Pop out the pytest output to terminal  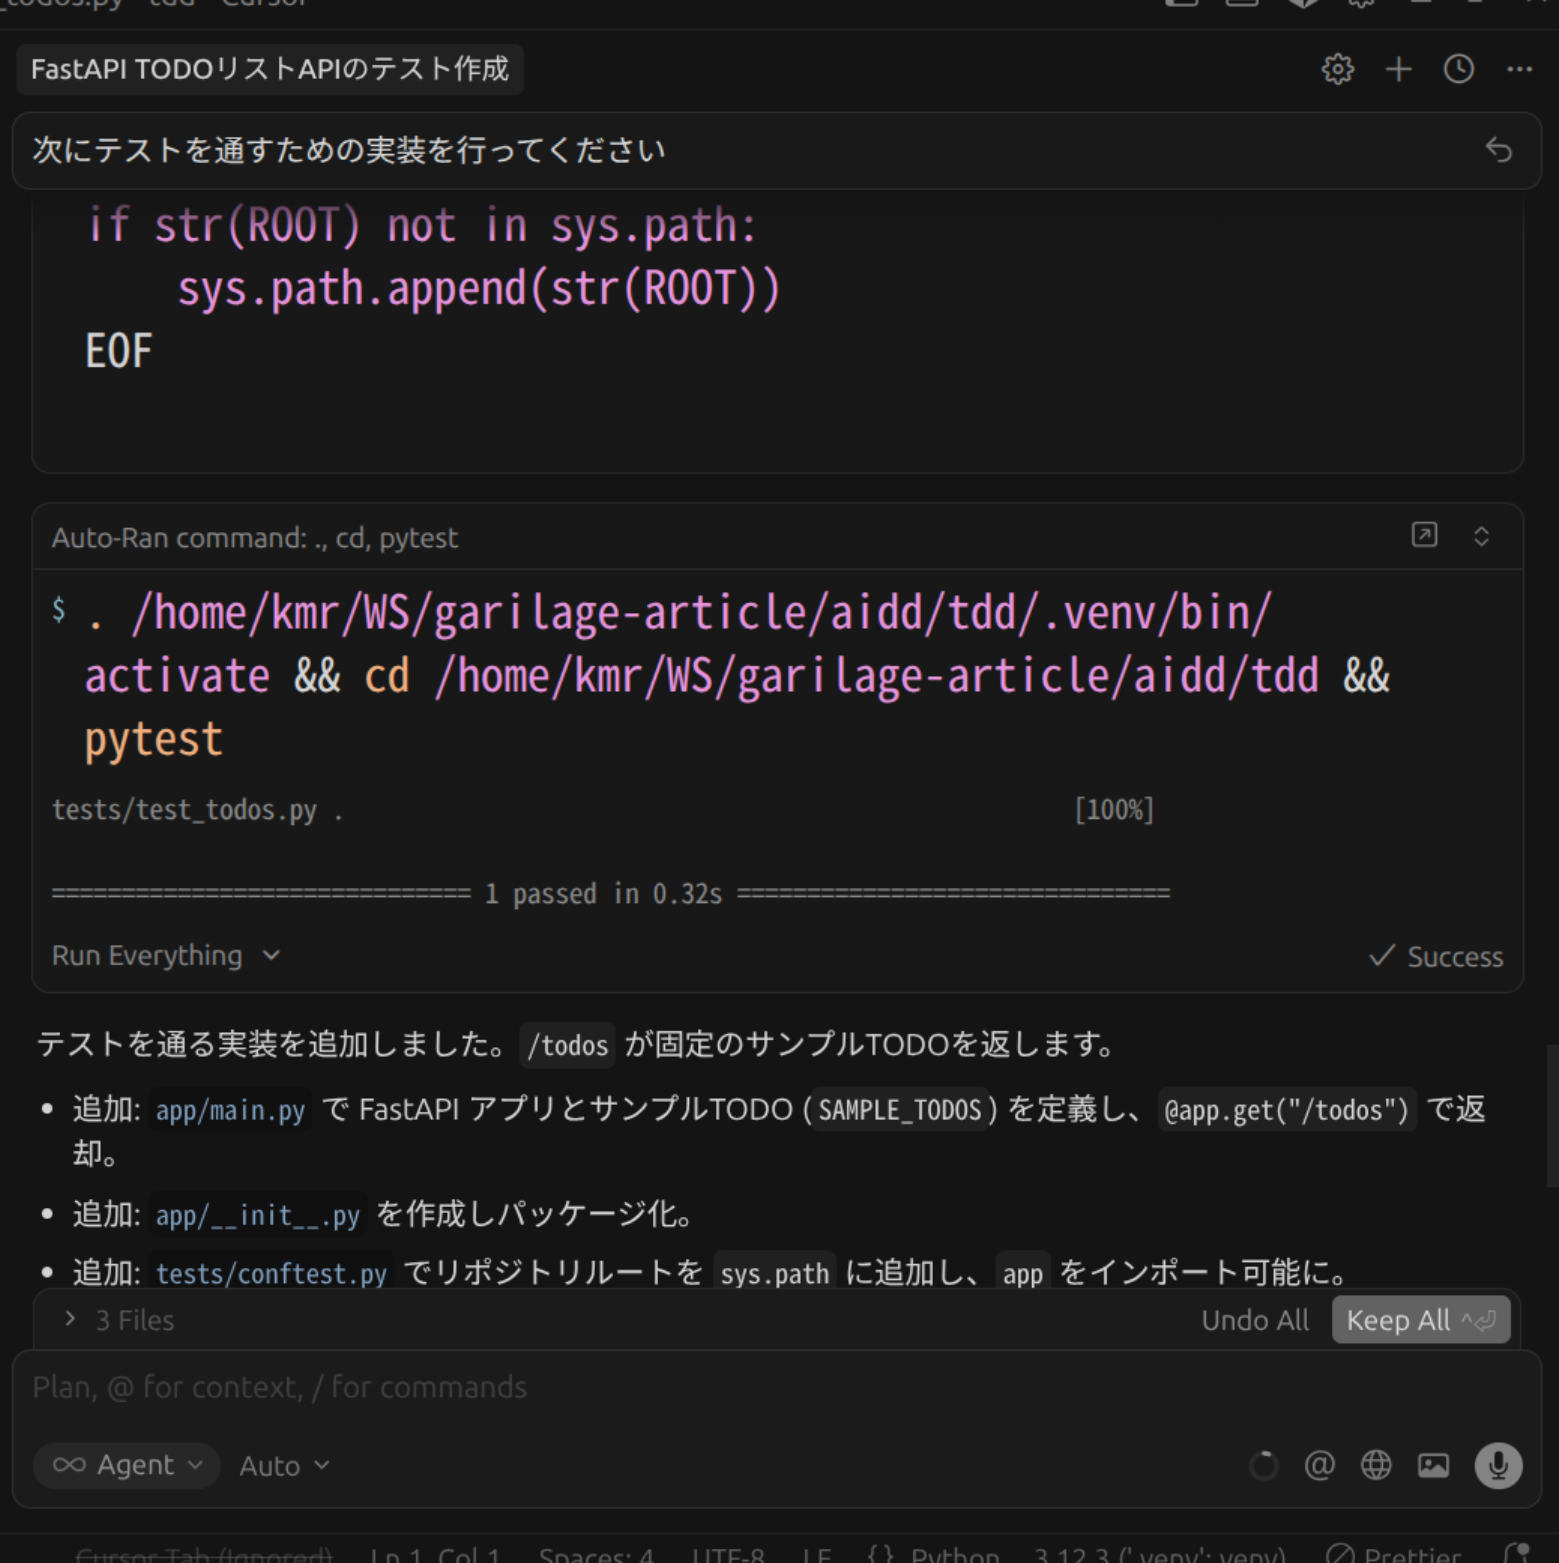1423,536
